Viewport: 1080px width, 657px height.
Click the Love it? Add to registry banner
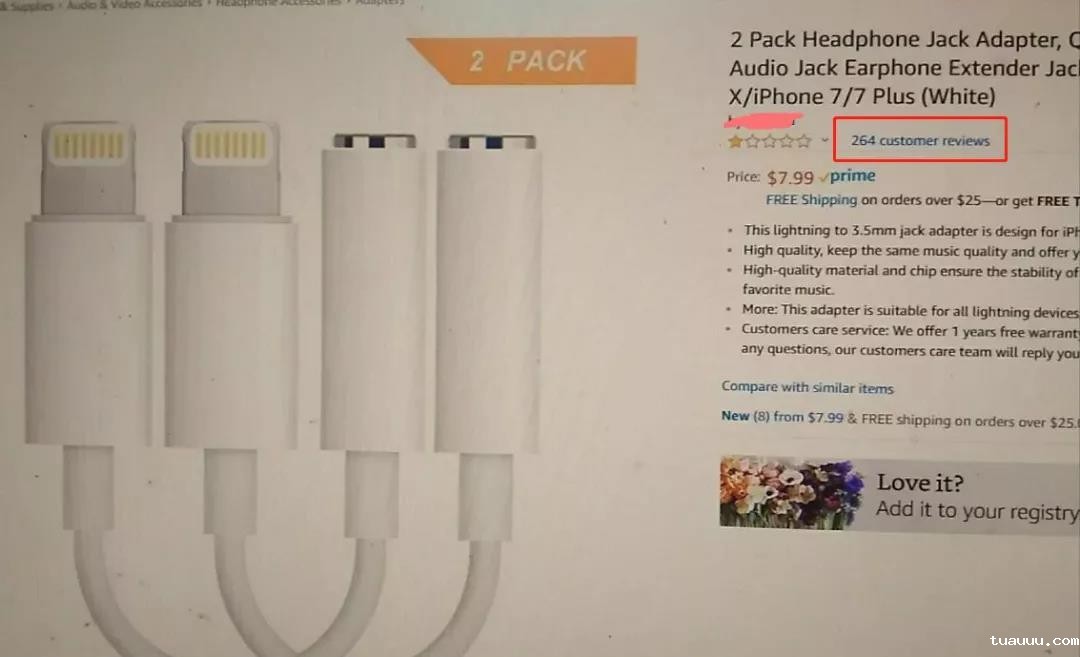point(900,494)
